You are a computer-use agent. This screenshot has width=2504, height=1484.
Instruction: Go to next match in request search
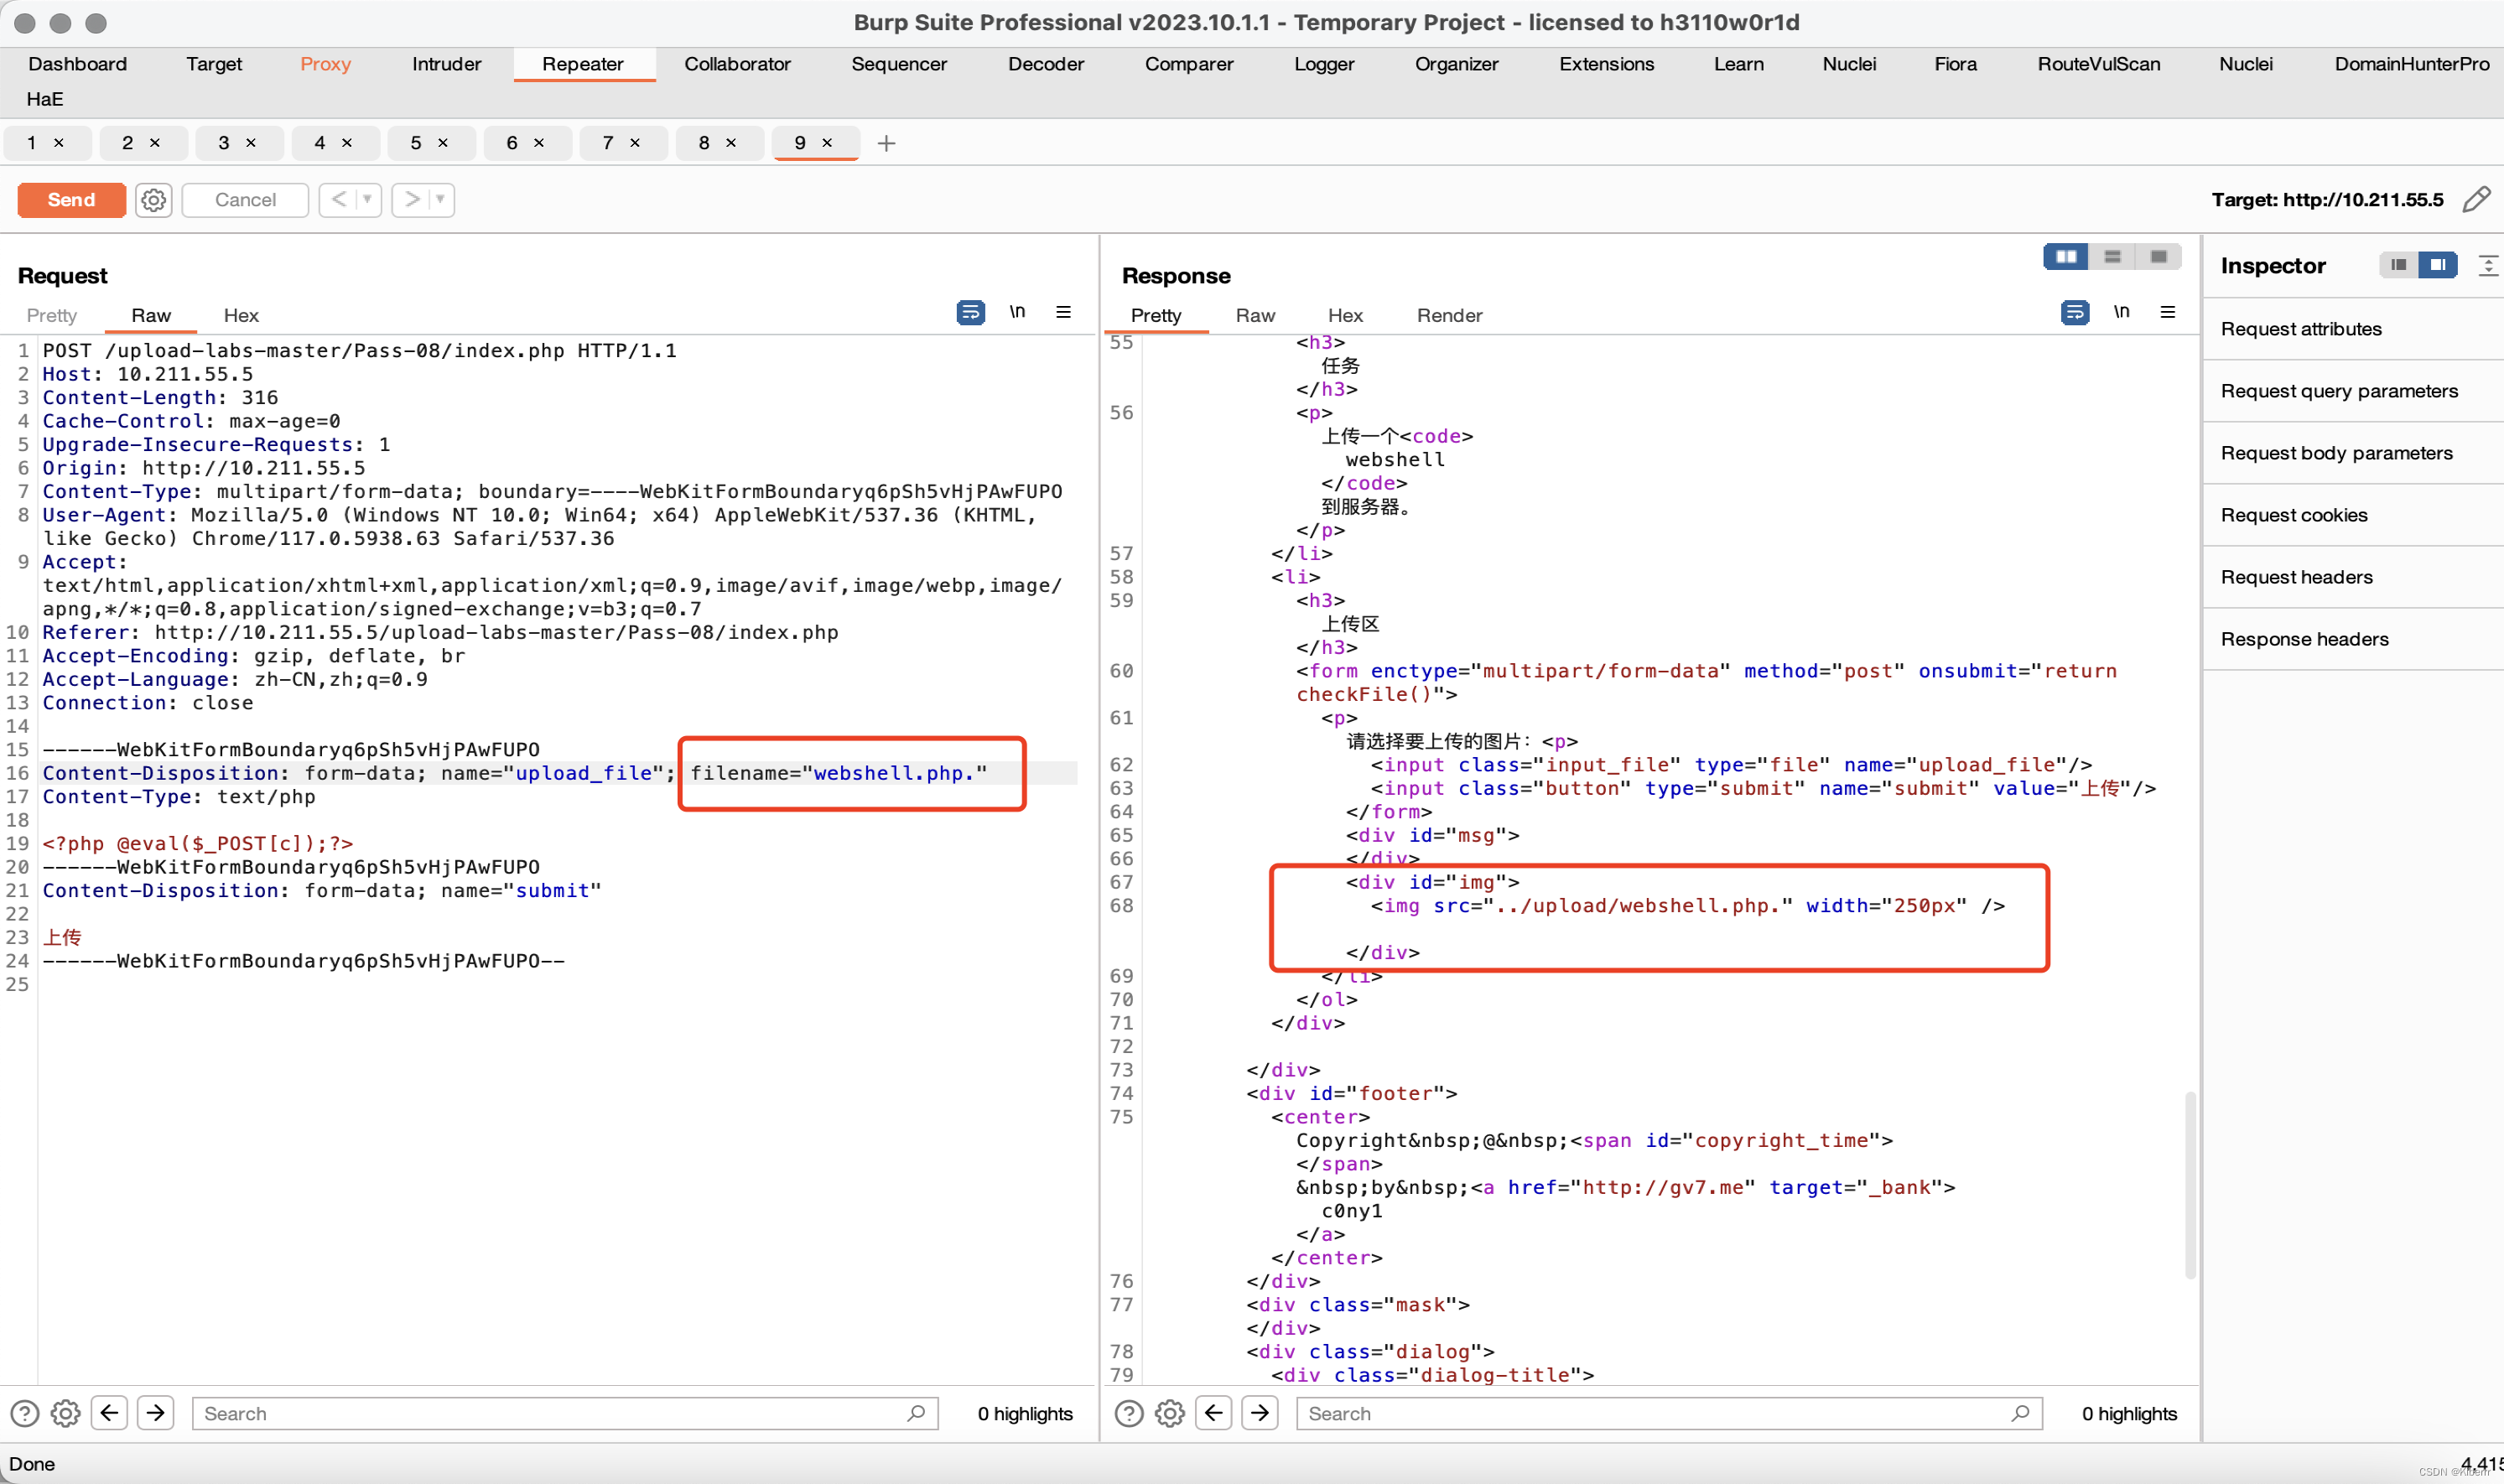155,1413
